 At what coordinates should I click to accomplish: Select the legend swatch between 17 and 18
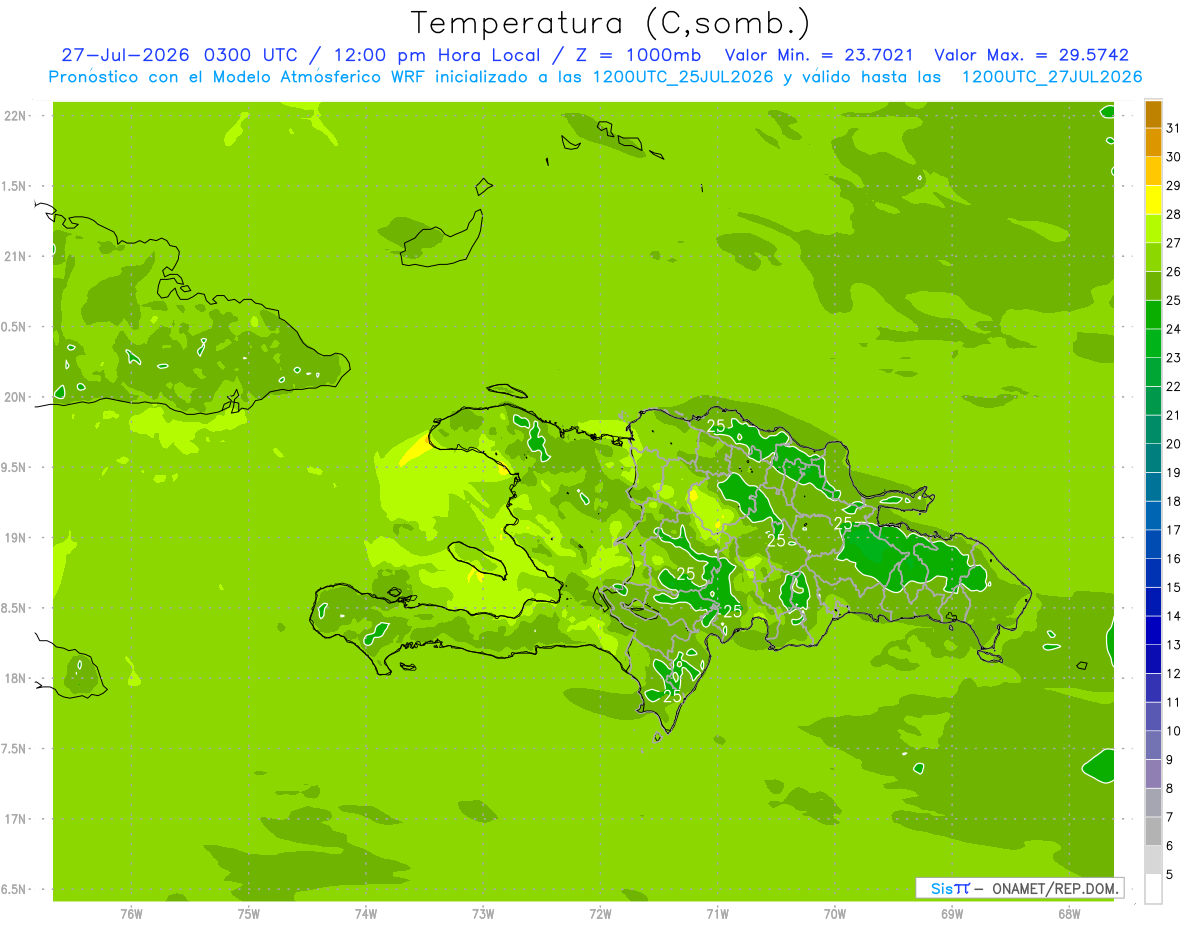pos(1153,516)
